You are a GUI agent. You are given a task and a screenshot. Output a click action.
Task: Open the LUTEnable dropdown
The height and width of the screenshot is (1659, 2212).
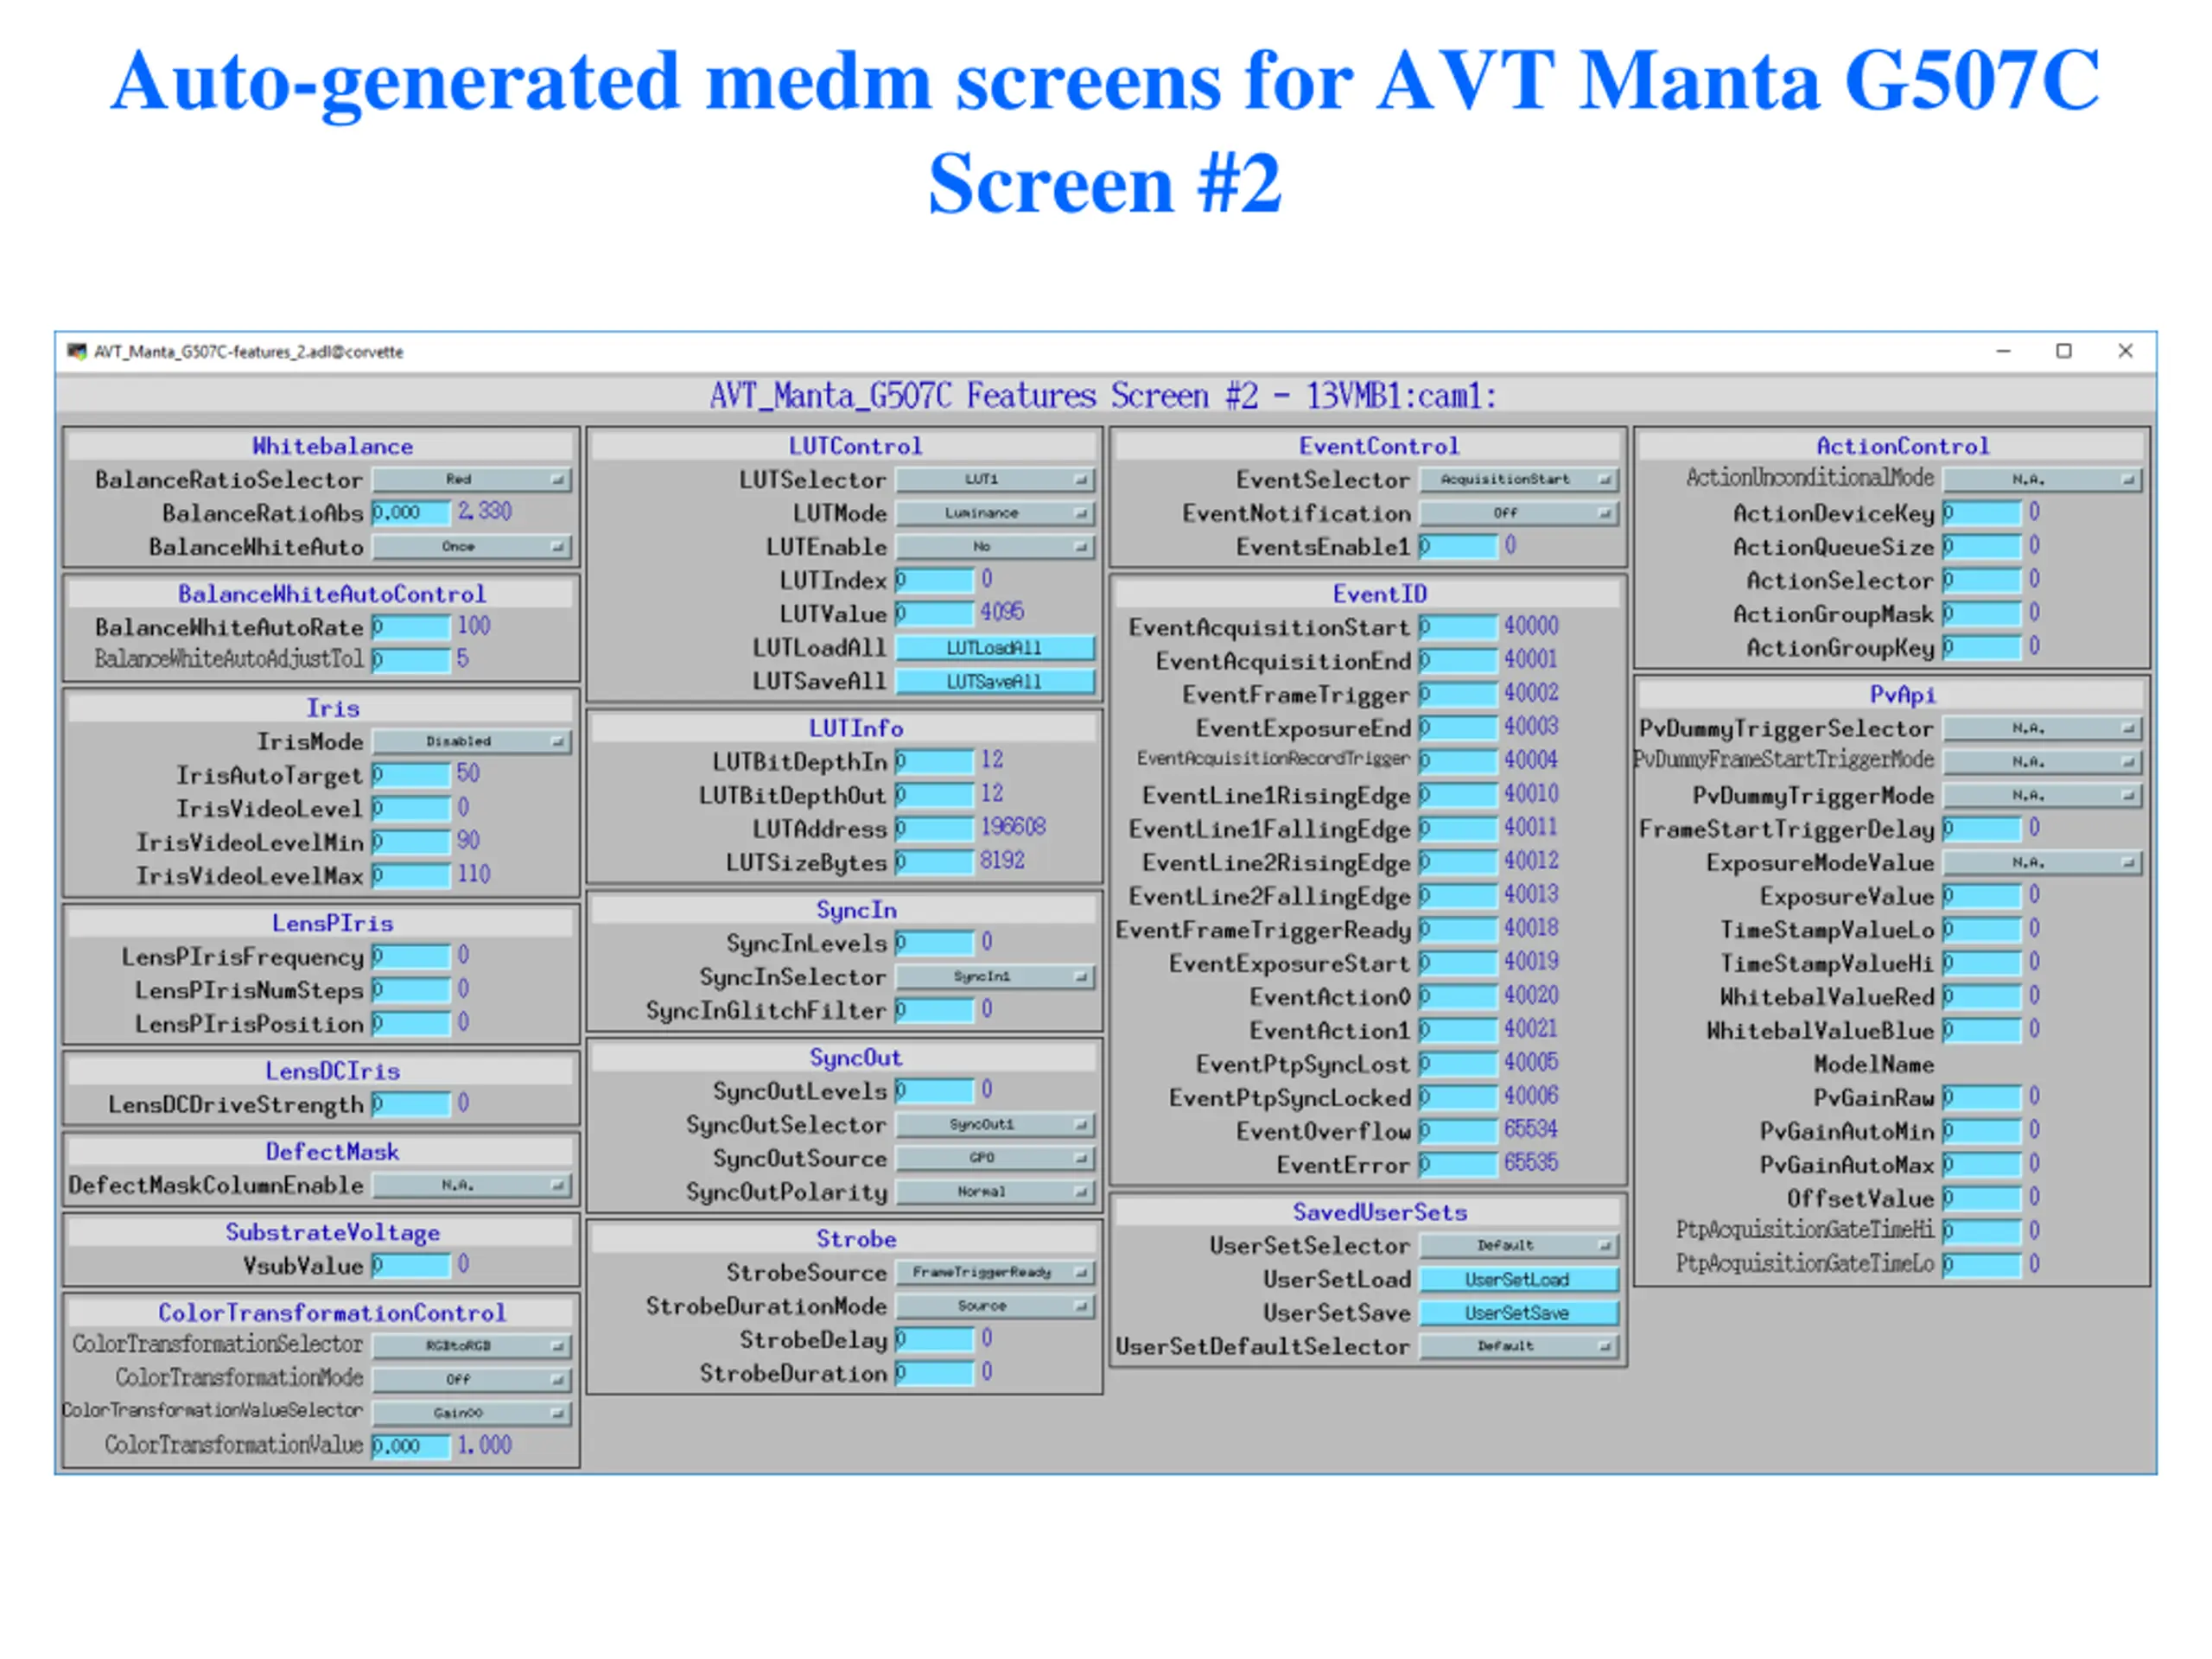click(x=995, y=547)
